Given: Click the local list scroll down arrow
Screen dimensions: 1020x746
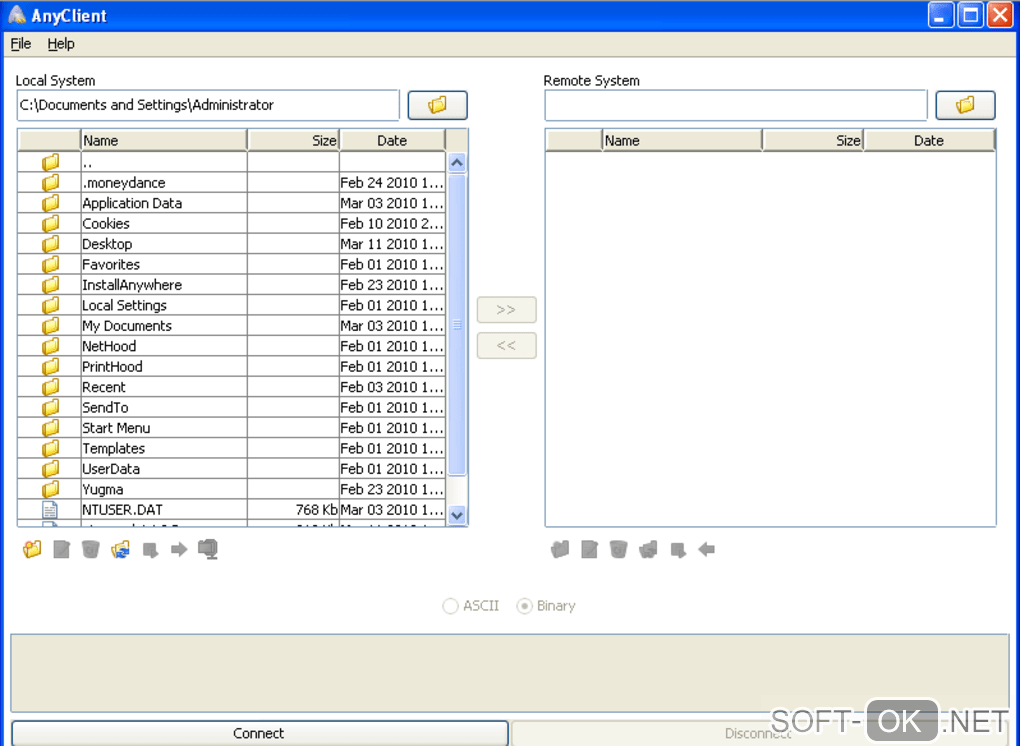Looking at the screenshot, I should point(457,515).
